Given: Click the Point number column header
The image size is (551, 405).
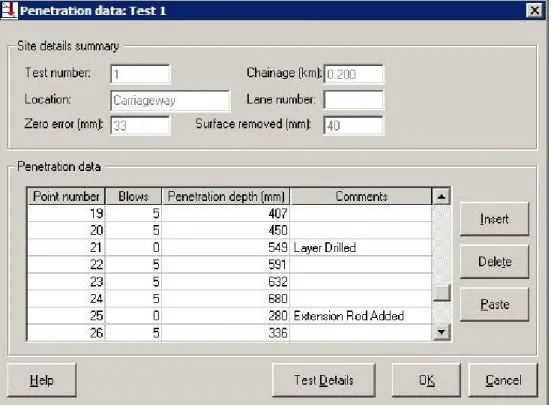Looking at the screenshot, I should (x=66, y=196).
